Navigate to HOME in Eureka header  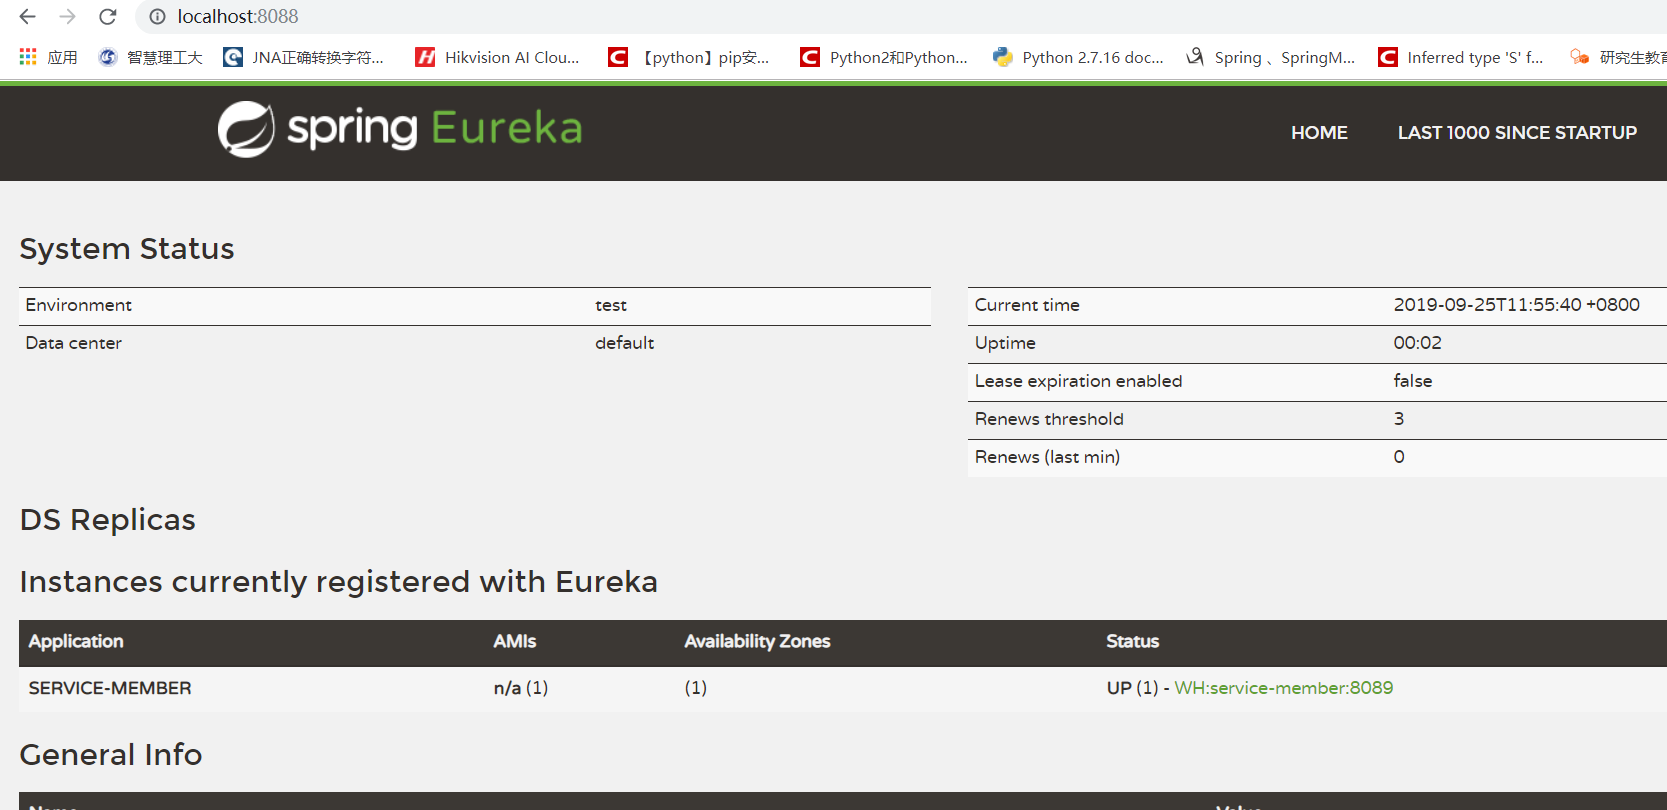tap(1319, 132)
